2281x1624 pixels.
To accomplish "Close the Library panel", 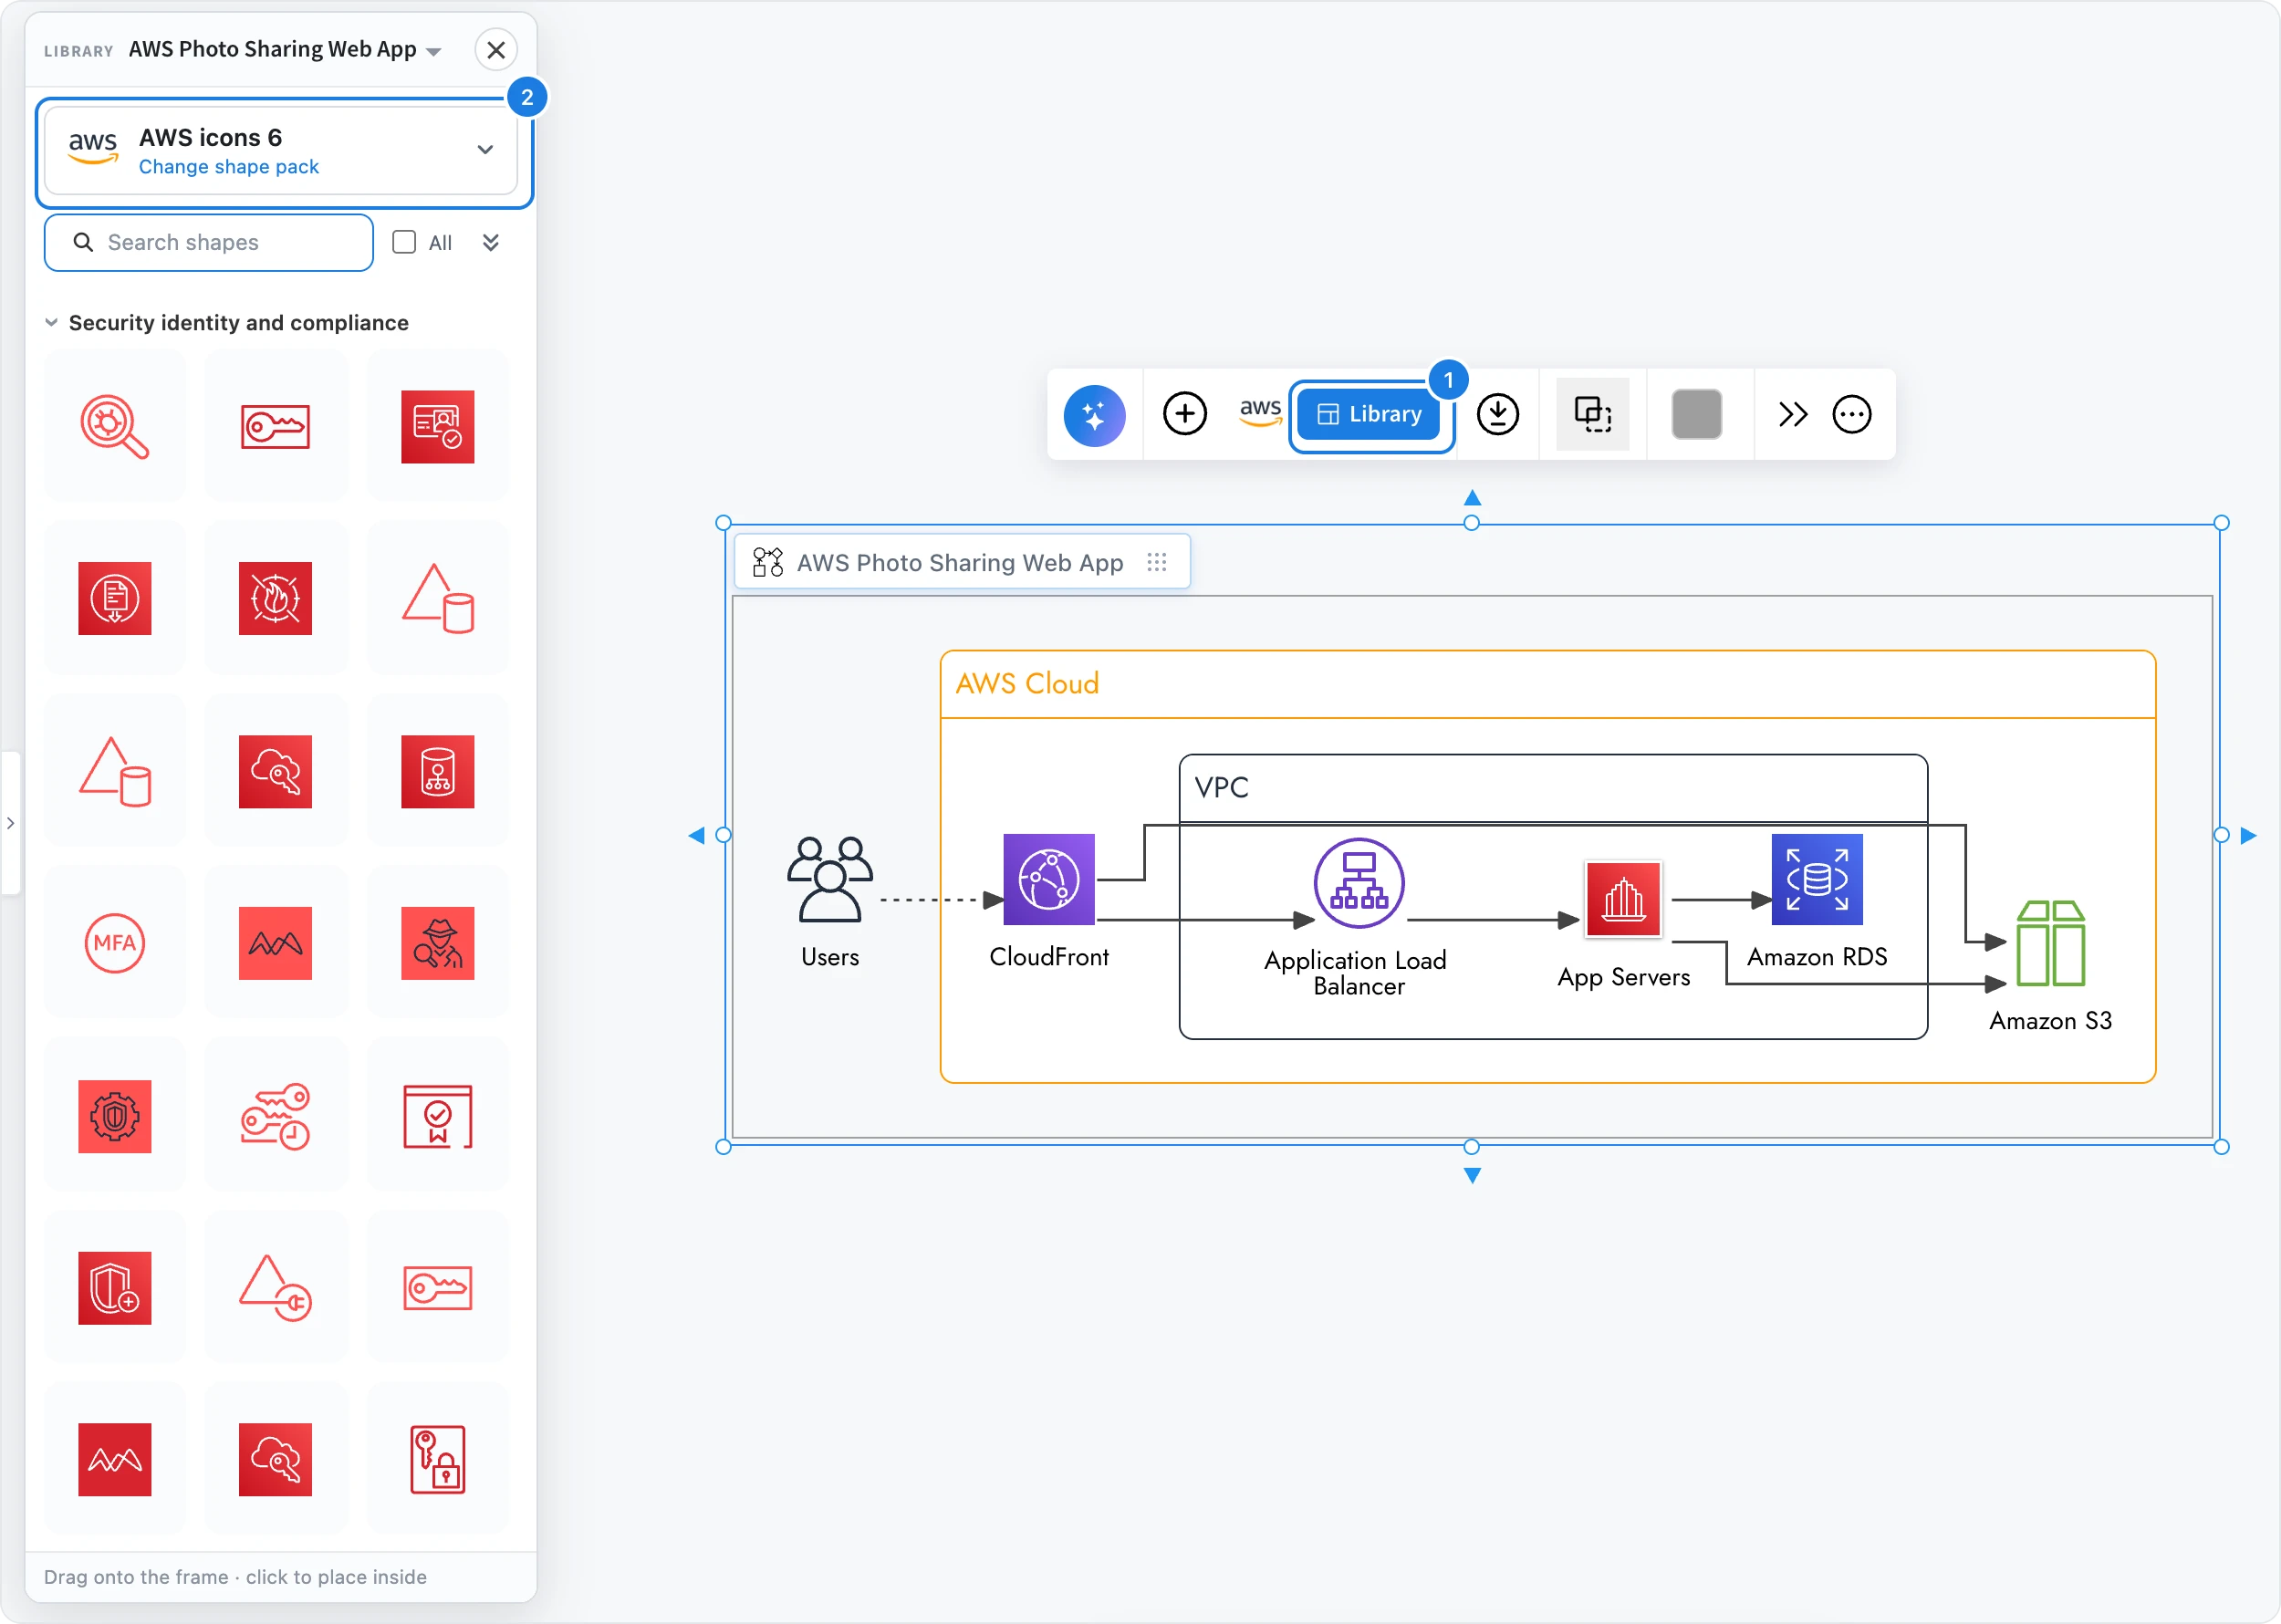I will pos(496,50).
